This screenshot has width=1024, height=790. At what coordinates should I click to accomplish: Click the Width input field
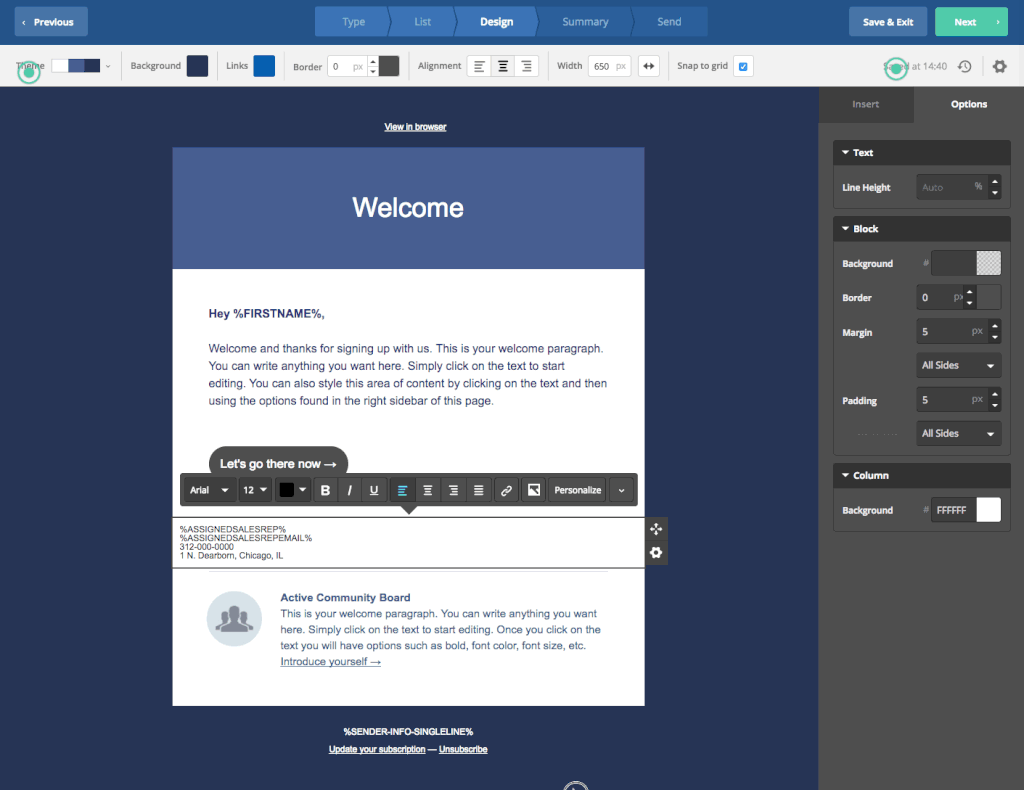click(601, 66)
